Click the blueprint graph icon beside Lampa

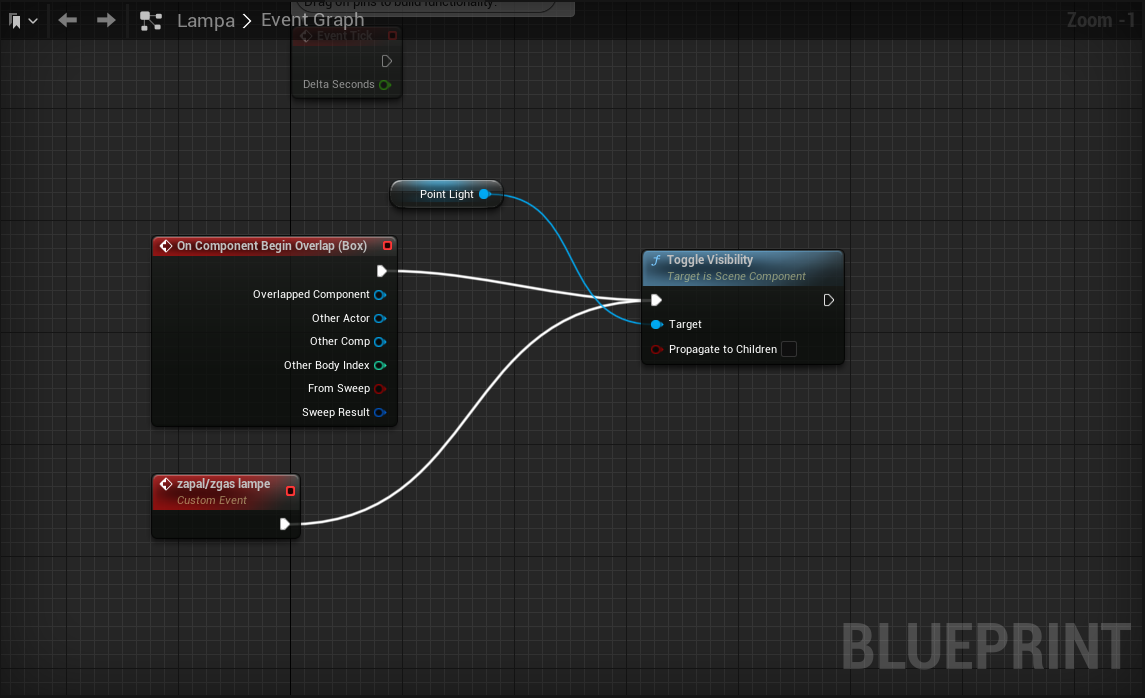151,20
